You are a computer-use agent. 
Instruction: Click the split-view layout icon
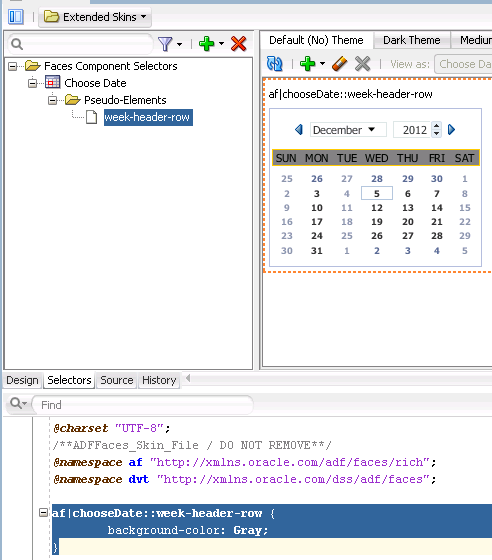(16, 17)
